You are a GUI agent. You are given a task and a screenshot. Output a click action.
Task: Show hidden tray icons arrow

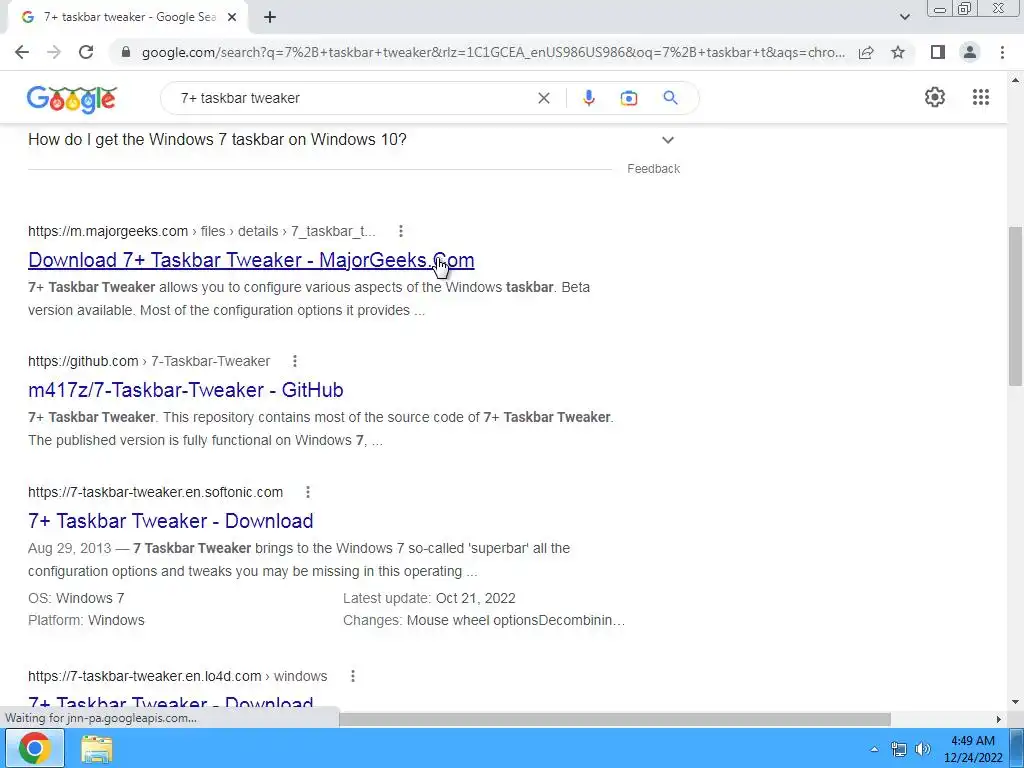(x=874, y=749)
